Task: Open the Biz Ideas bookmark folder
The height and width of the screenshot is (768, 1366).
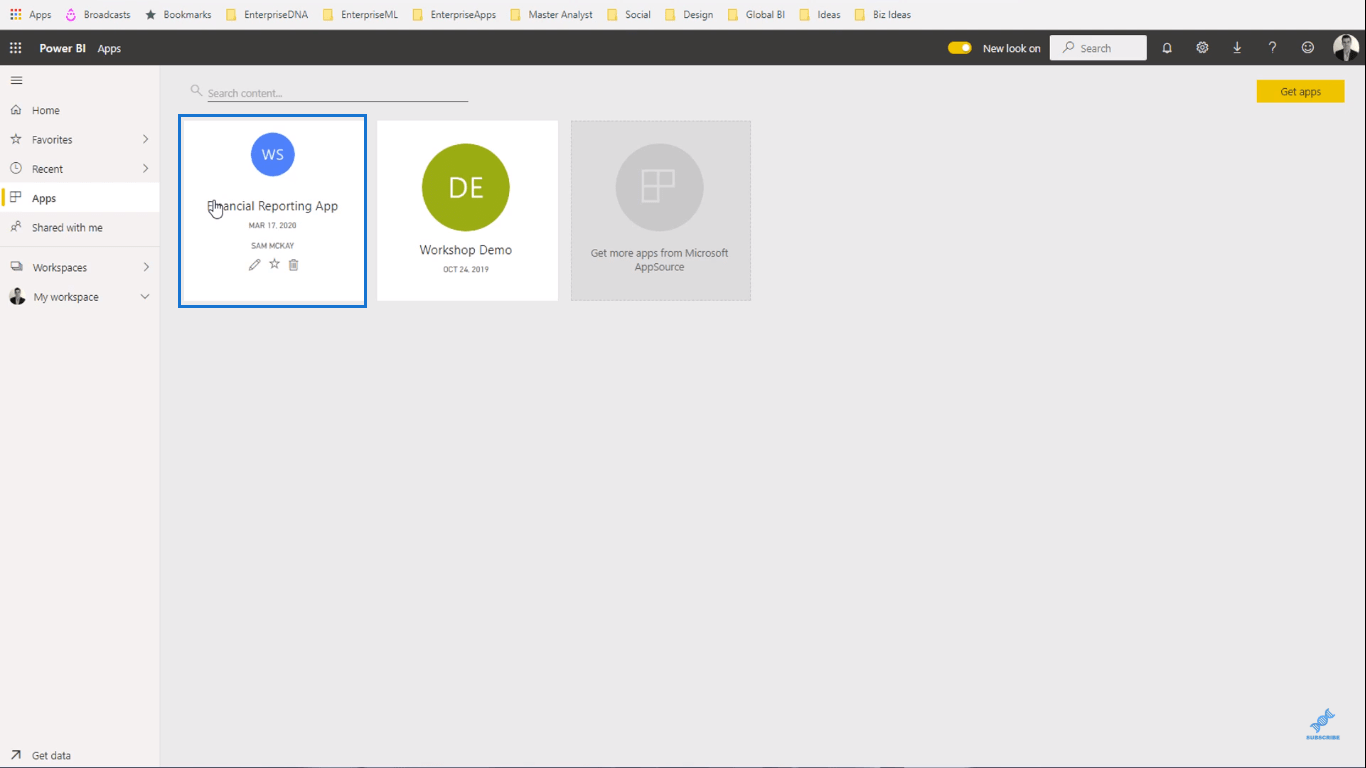Action: pos(882,15)
